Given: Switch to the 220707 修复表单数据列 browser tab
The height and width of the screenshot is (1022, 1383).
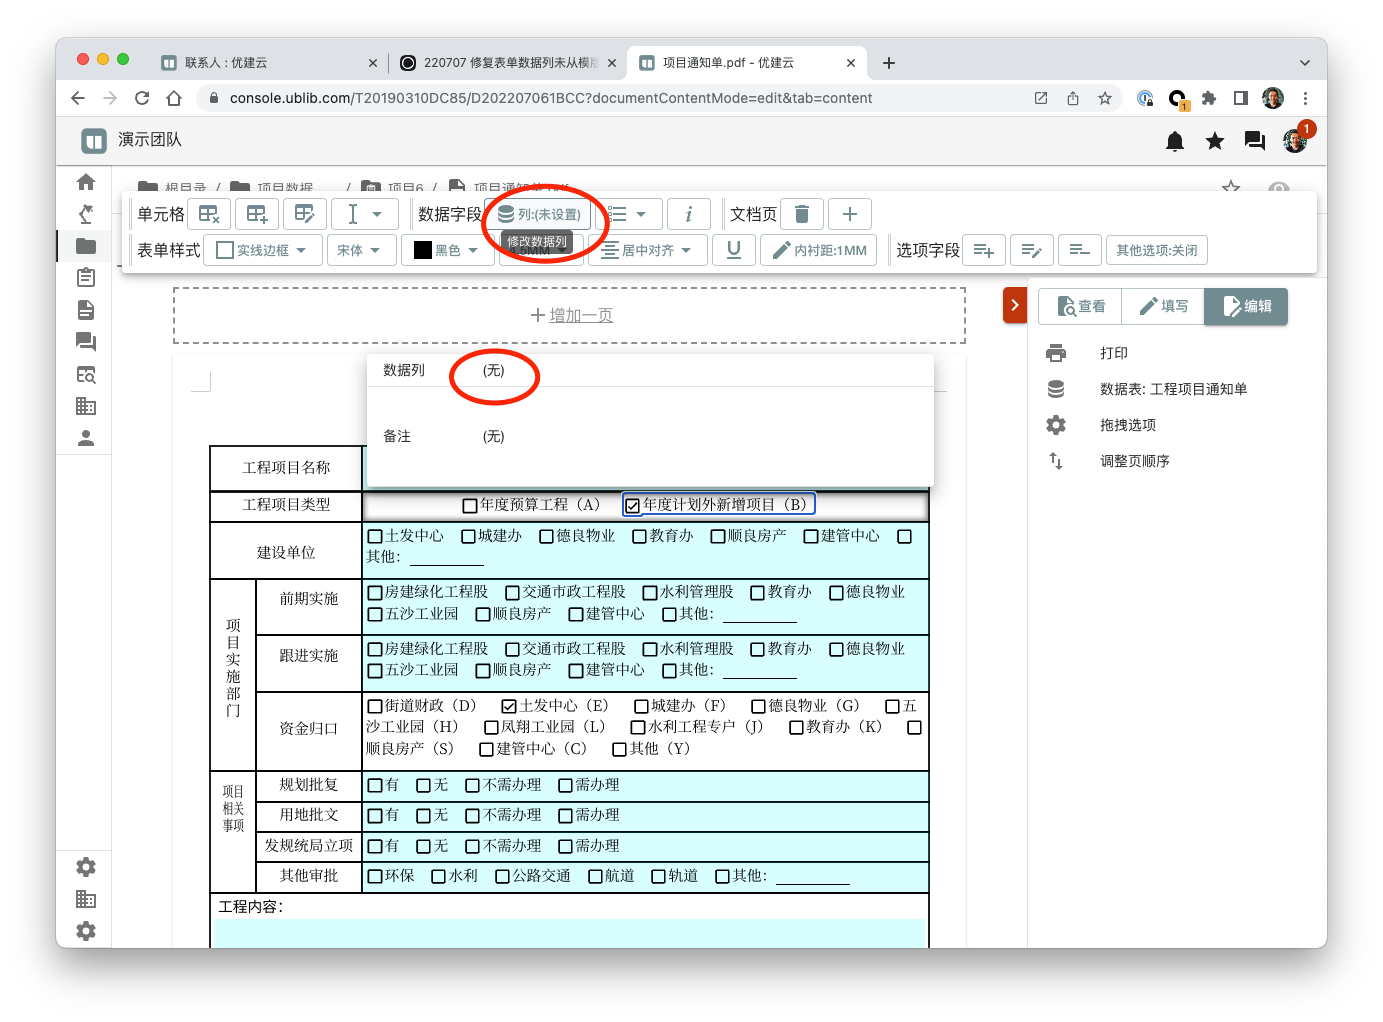Looking at the screenshot, I should pos(510,62).
